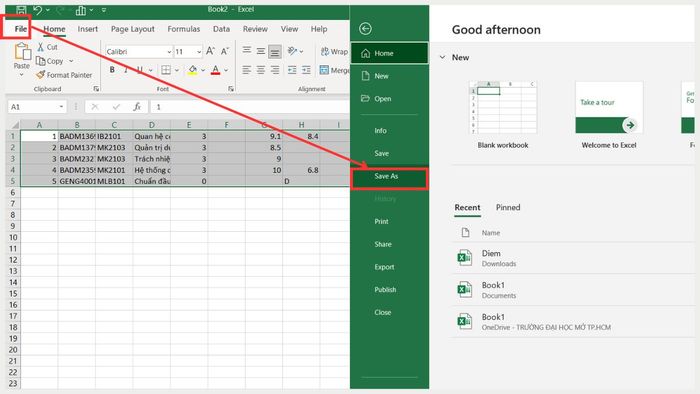The height and width of the screenshot is (394, 700).
Task: Open Fill Color dropdown arrow
Action: click(x=203, y=70)
